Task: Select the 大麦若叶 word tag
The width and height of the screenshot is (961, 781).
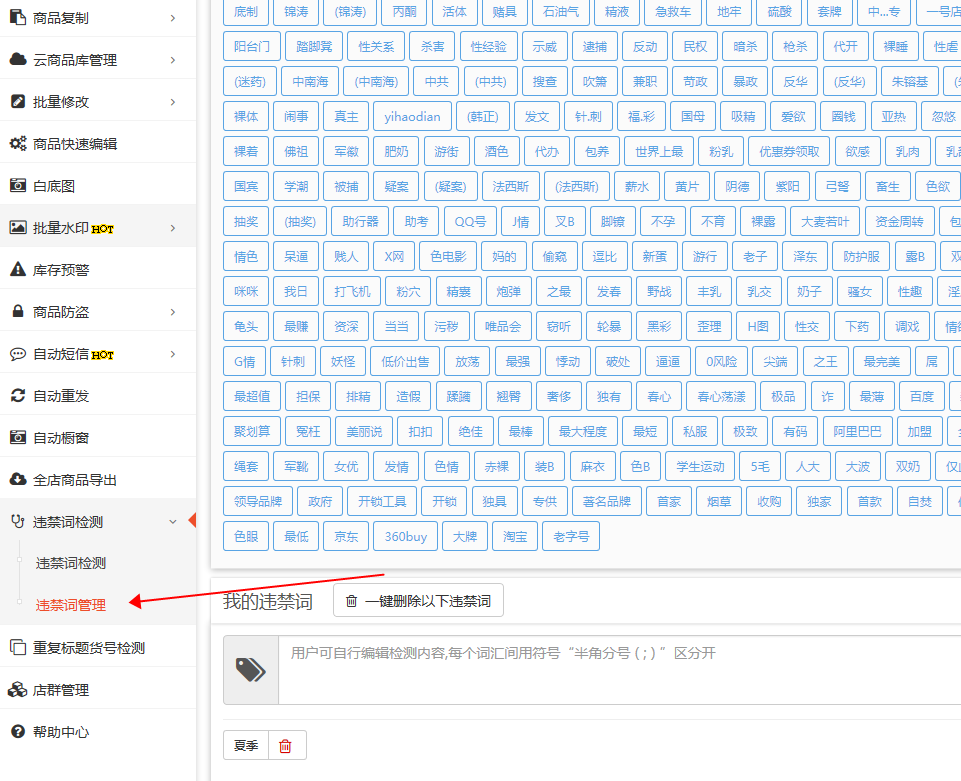Action: click(x=826, y=221)
